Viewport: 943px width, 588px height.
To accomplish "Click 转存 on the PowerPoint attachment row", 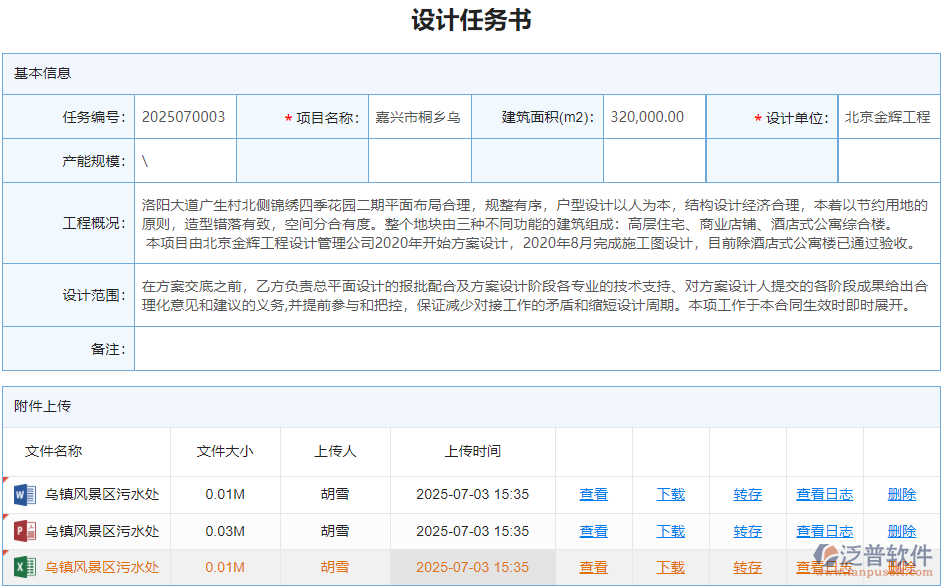I will coord(747,531).
